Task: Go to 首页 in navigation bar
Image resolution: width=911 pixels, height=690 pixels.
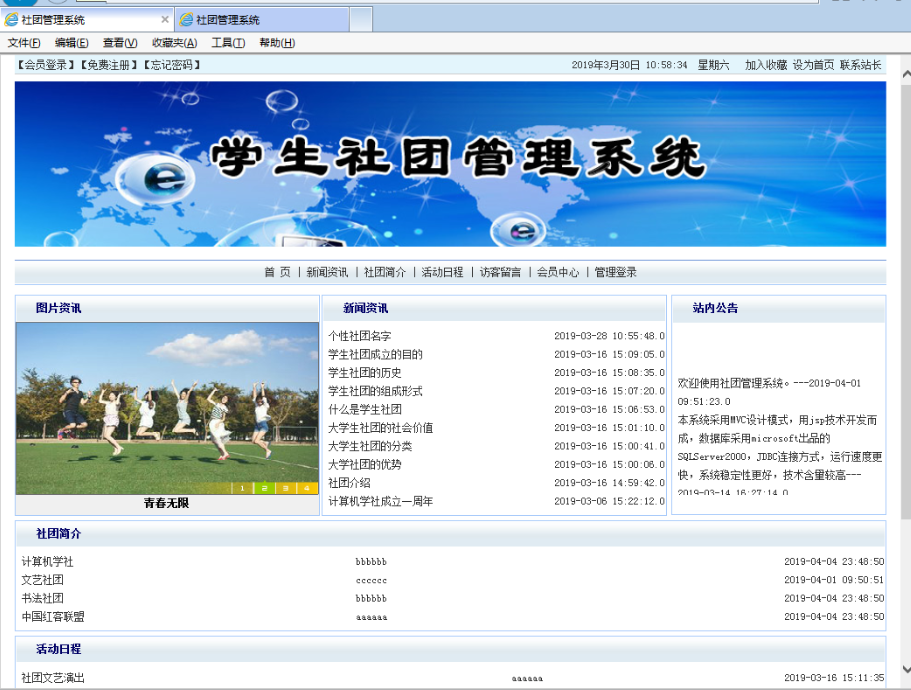Action: pos(277,272)
